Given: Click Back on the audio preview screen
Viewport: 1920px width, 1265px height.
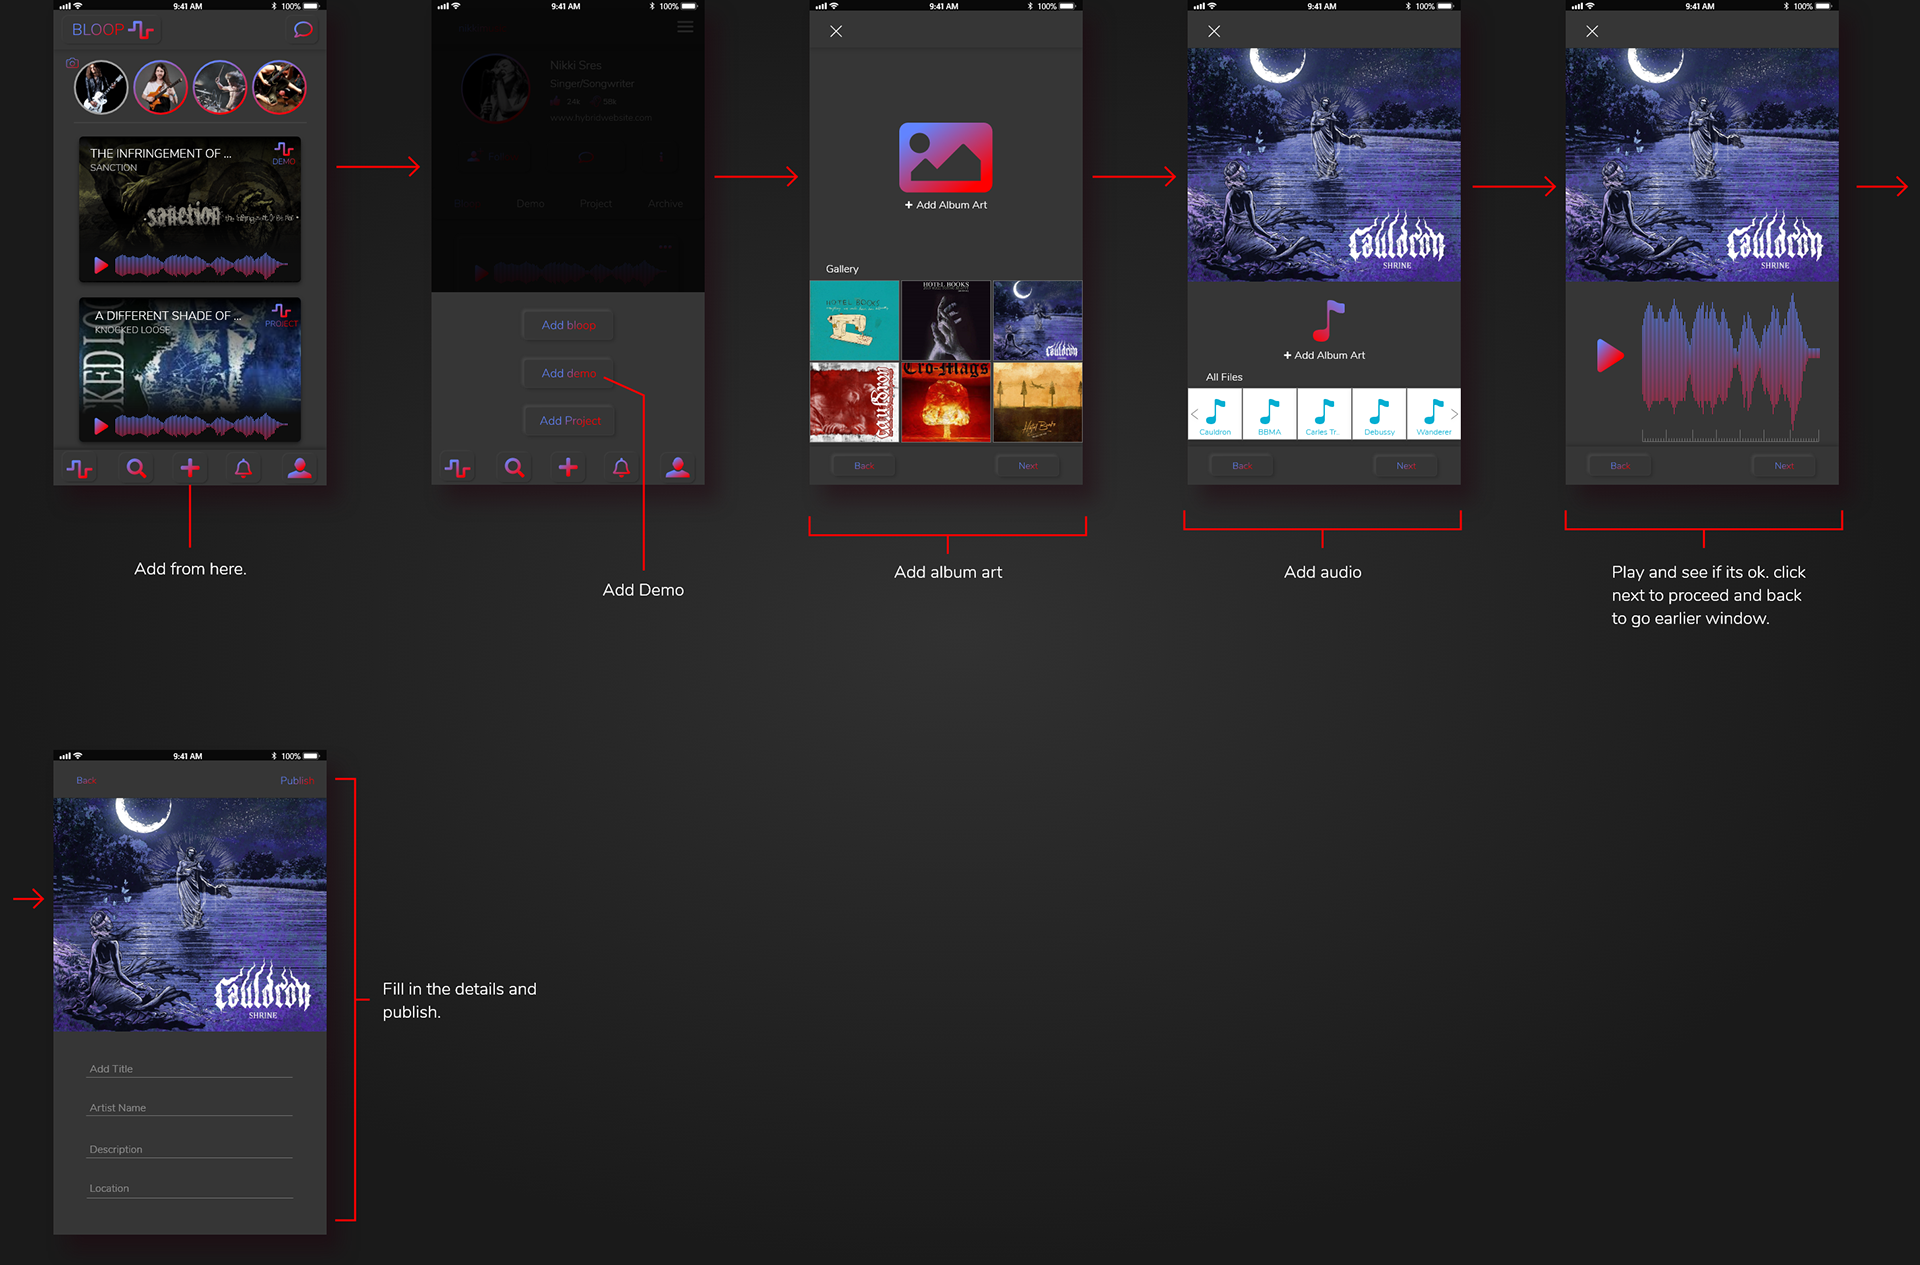Looking at the screenshot, I should tap(1620, 466).
